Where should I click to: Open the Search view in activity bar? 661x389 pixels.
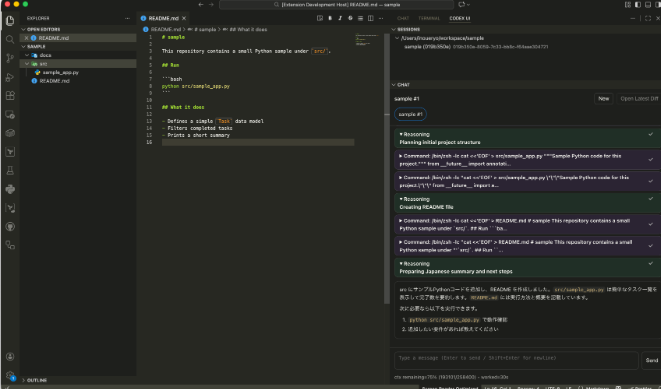(x=10, y=39)
